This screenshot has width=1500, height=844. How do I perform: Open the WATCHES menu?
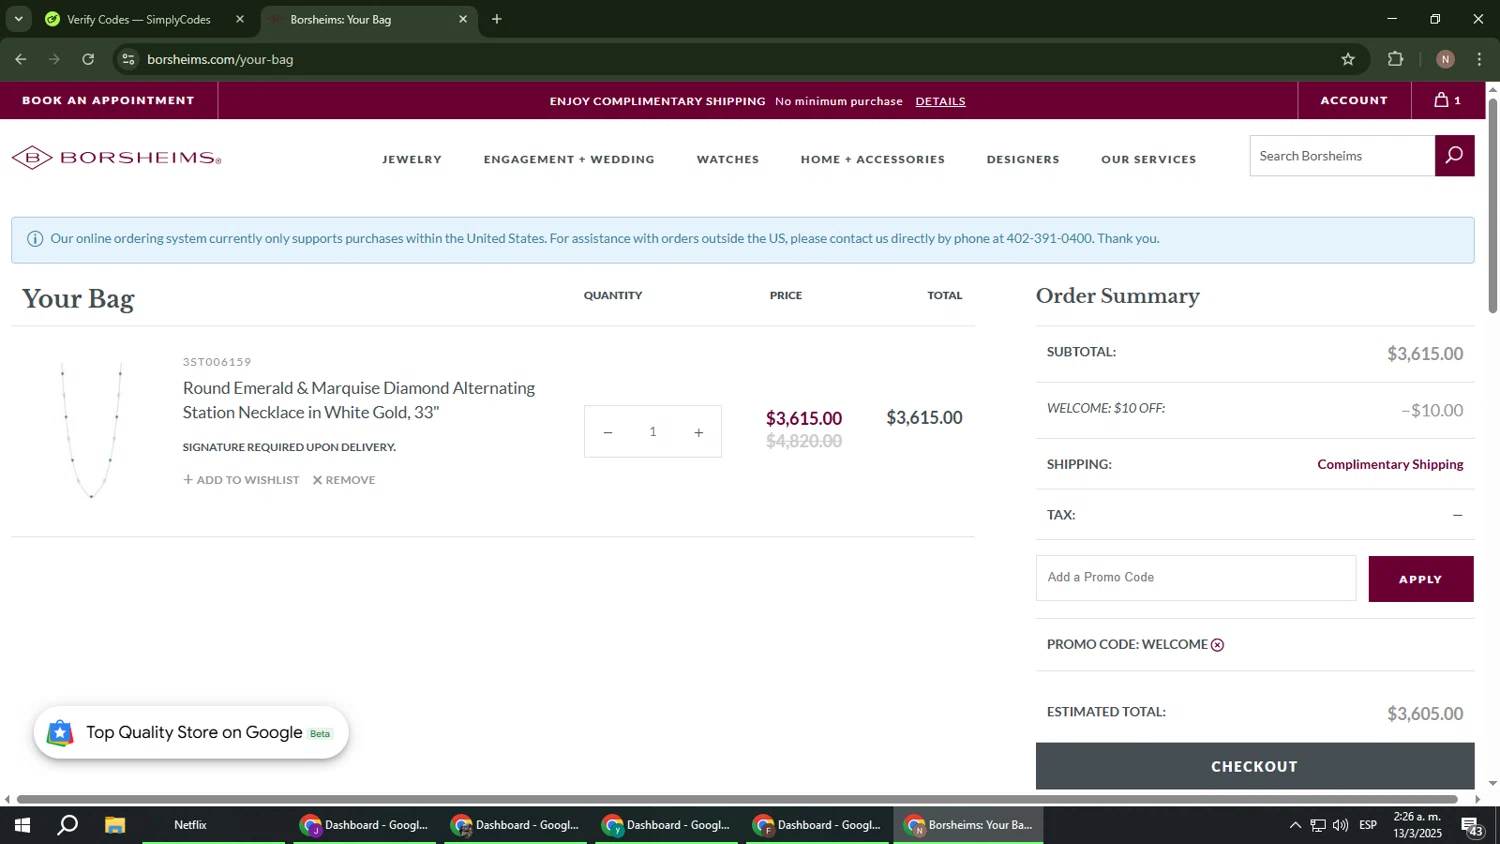pyautogui.click(x=728, y=159)
